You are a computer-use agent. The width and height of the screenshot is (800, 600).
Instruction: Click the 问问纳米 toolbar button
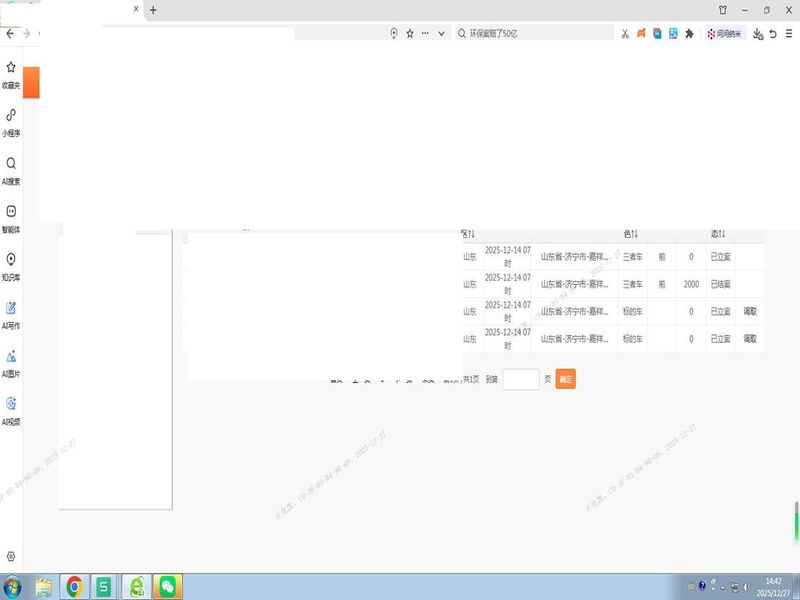click(x=723, y=33)
